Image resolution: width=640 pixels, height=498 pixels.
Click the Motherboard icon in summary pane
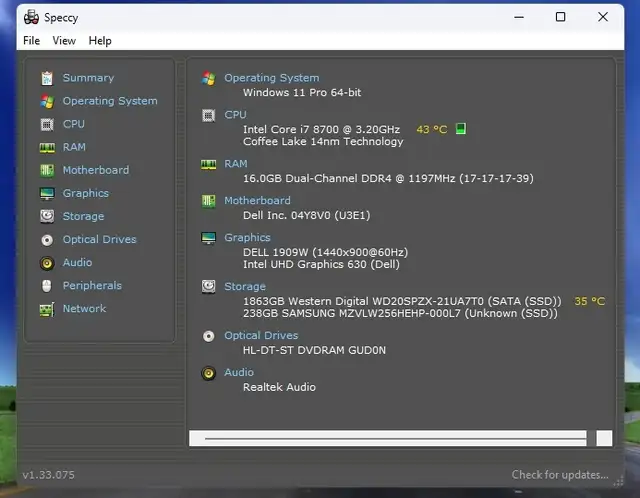[209, 201]
